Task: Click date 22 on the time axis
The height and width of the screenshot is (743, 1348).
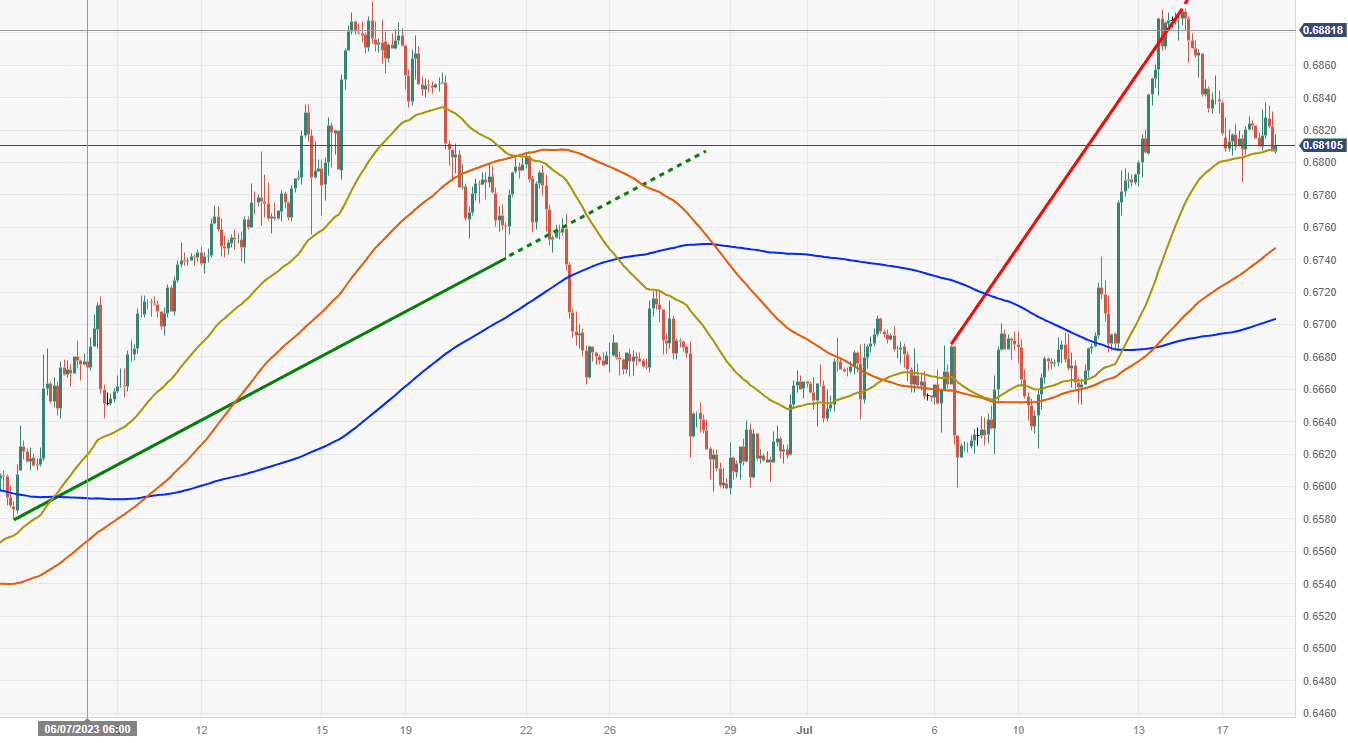Action: pos(526,729)
